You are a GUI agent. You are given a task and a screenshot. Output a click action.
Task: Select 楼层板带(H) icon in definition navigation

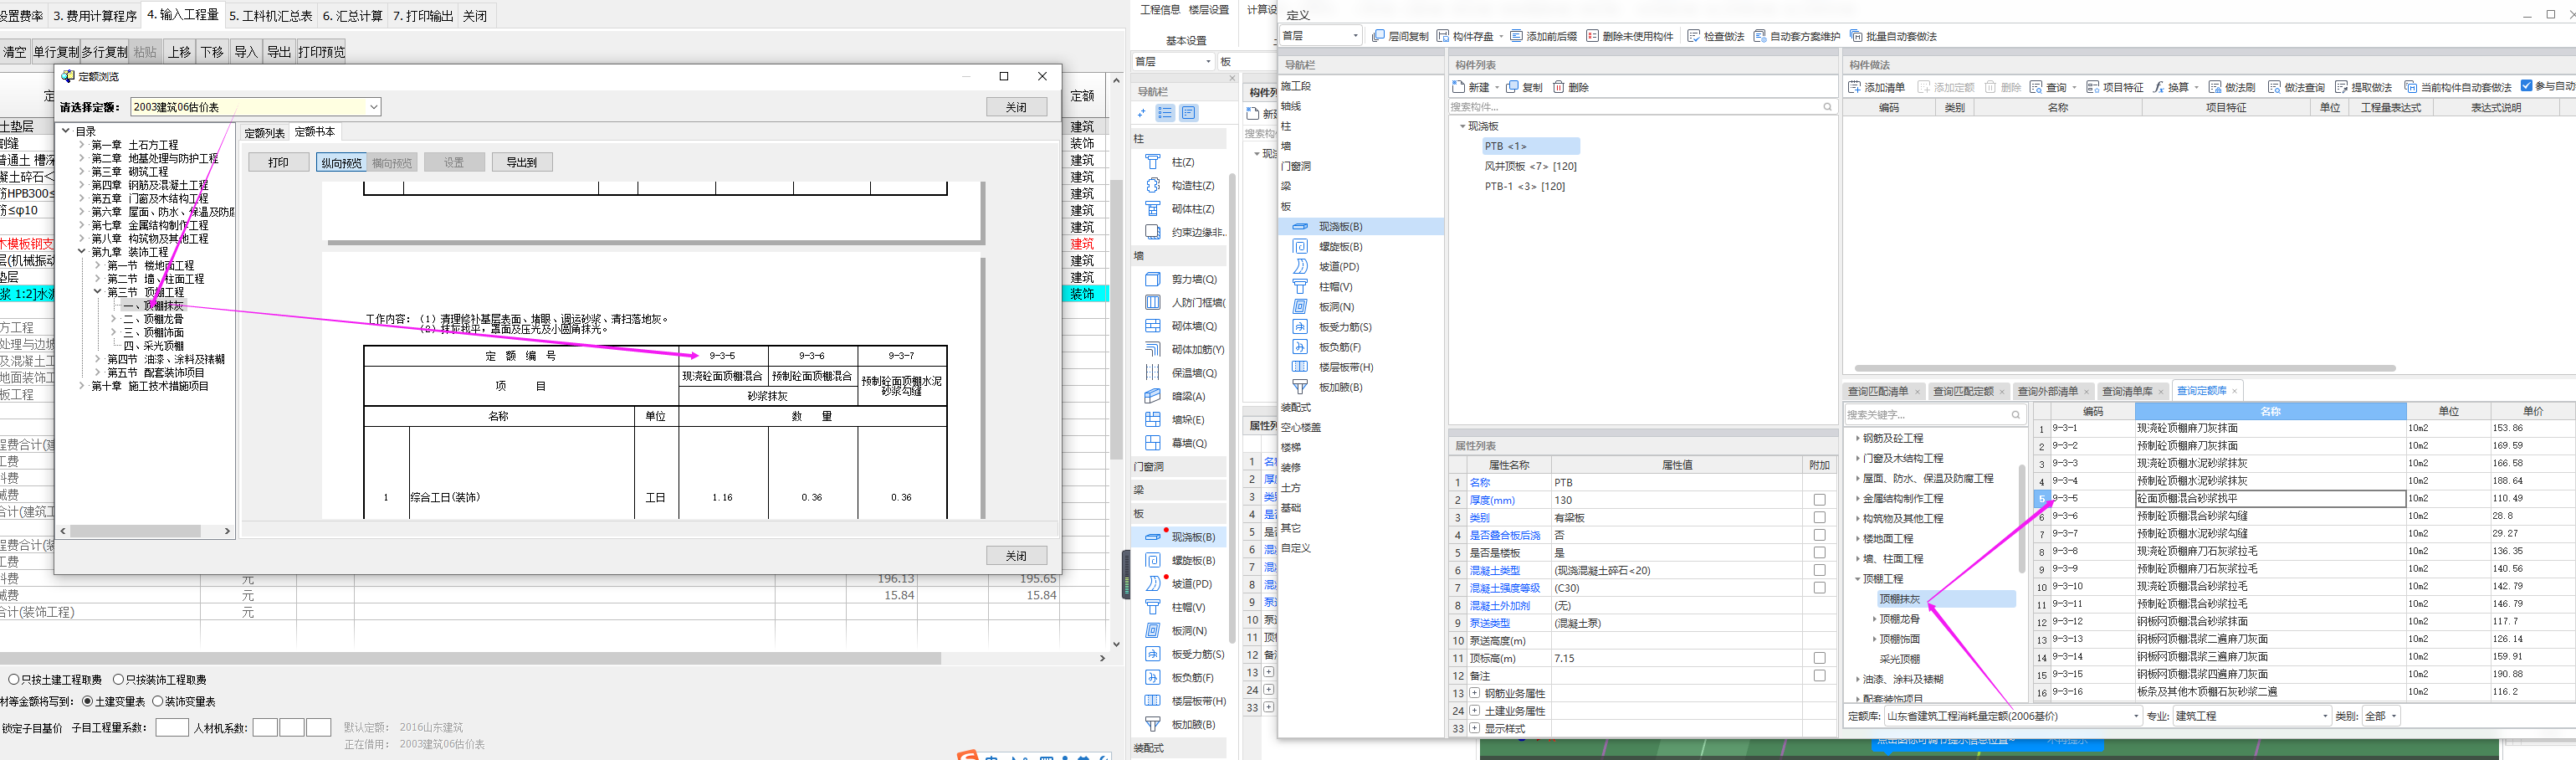click(1300, 367)
